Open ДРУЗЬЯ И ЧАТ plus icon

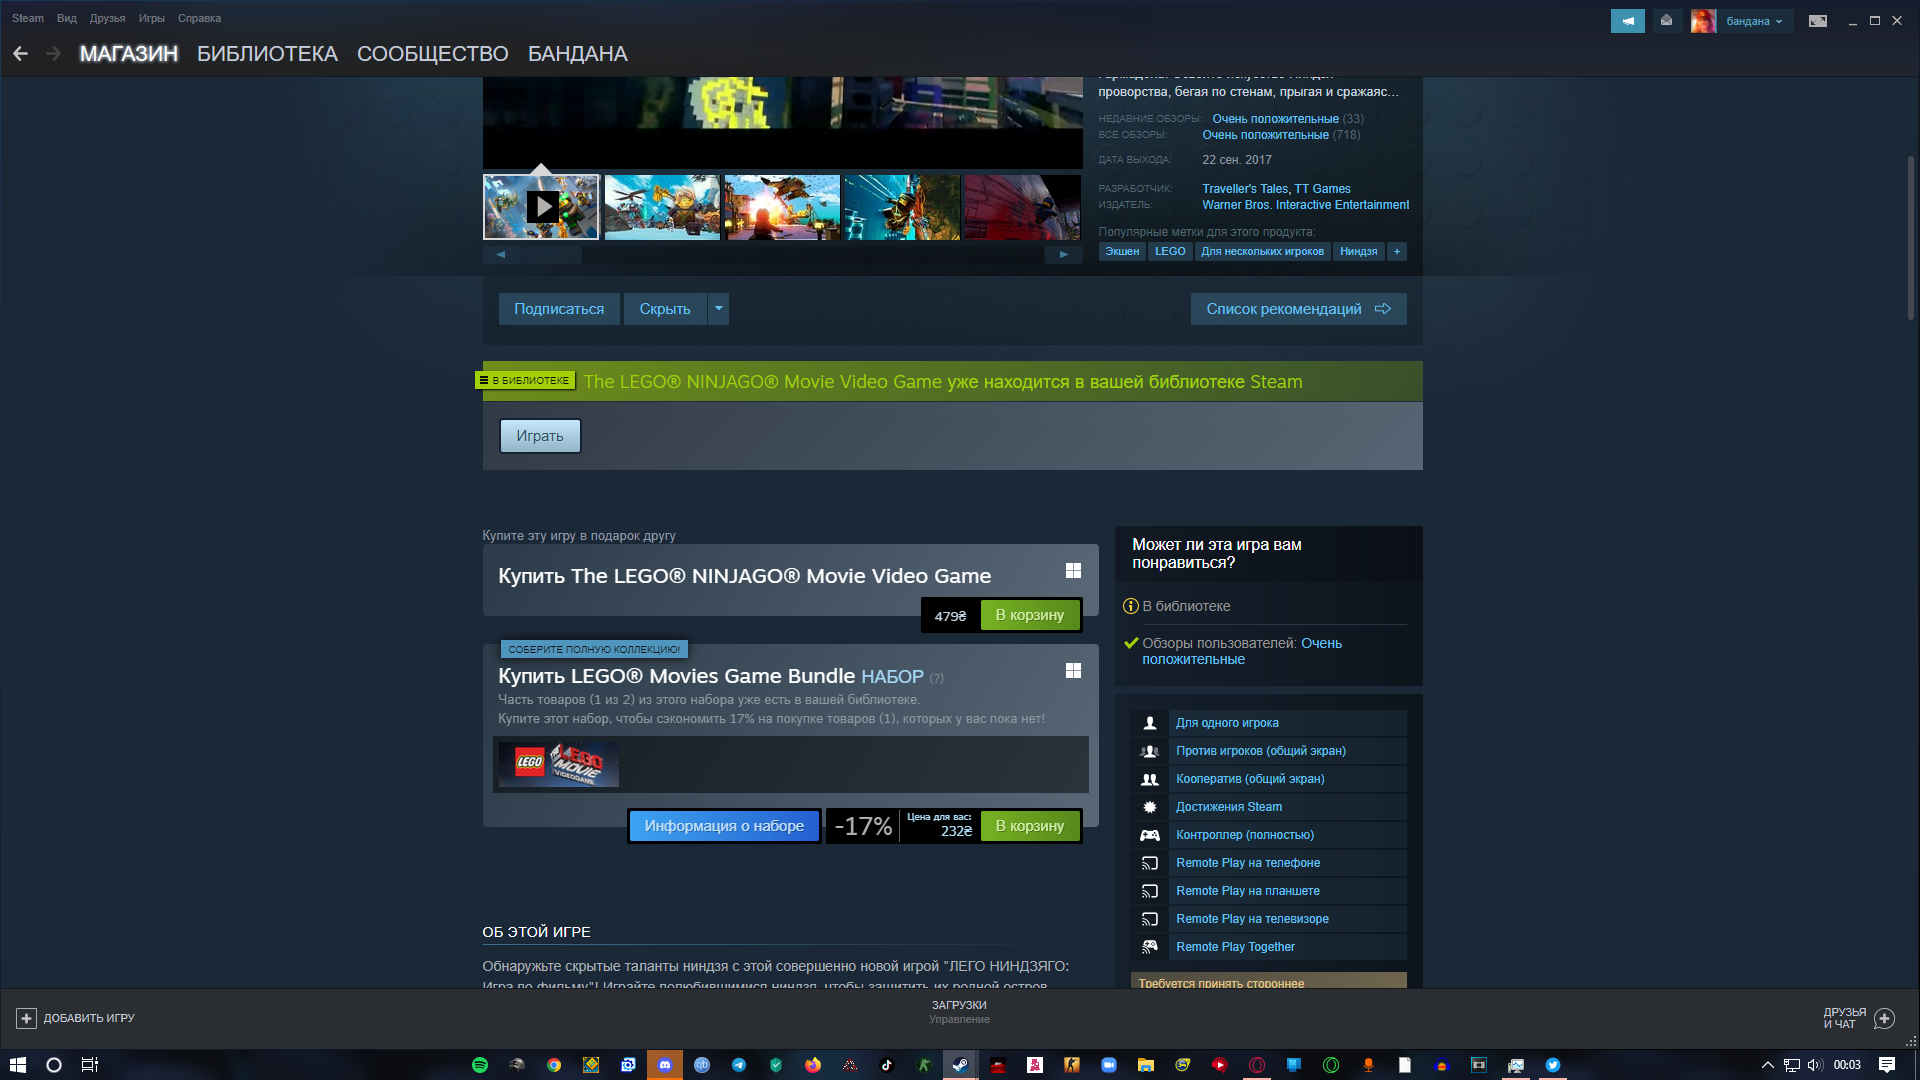1885,1018
